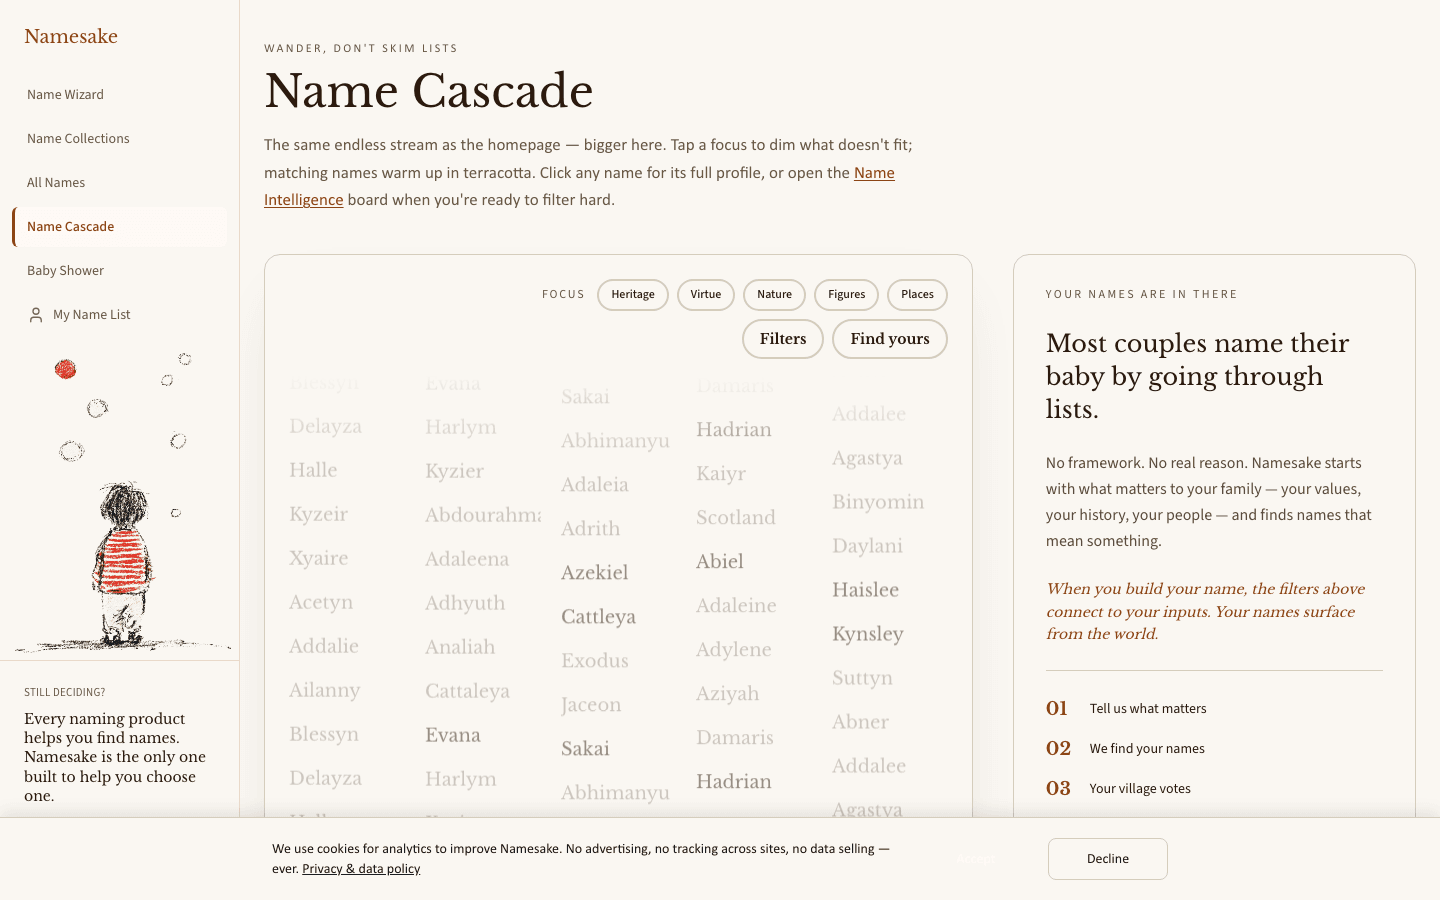The width and height of the screenshot is (1440, 900).
Task: Open the name Jaceon
Action: [591, 705]
